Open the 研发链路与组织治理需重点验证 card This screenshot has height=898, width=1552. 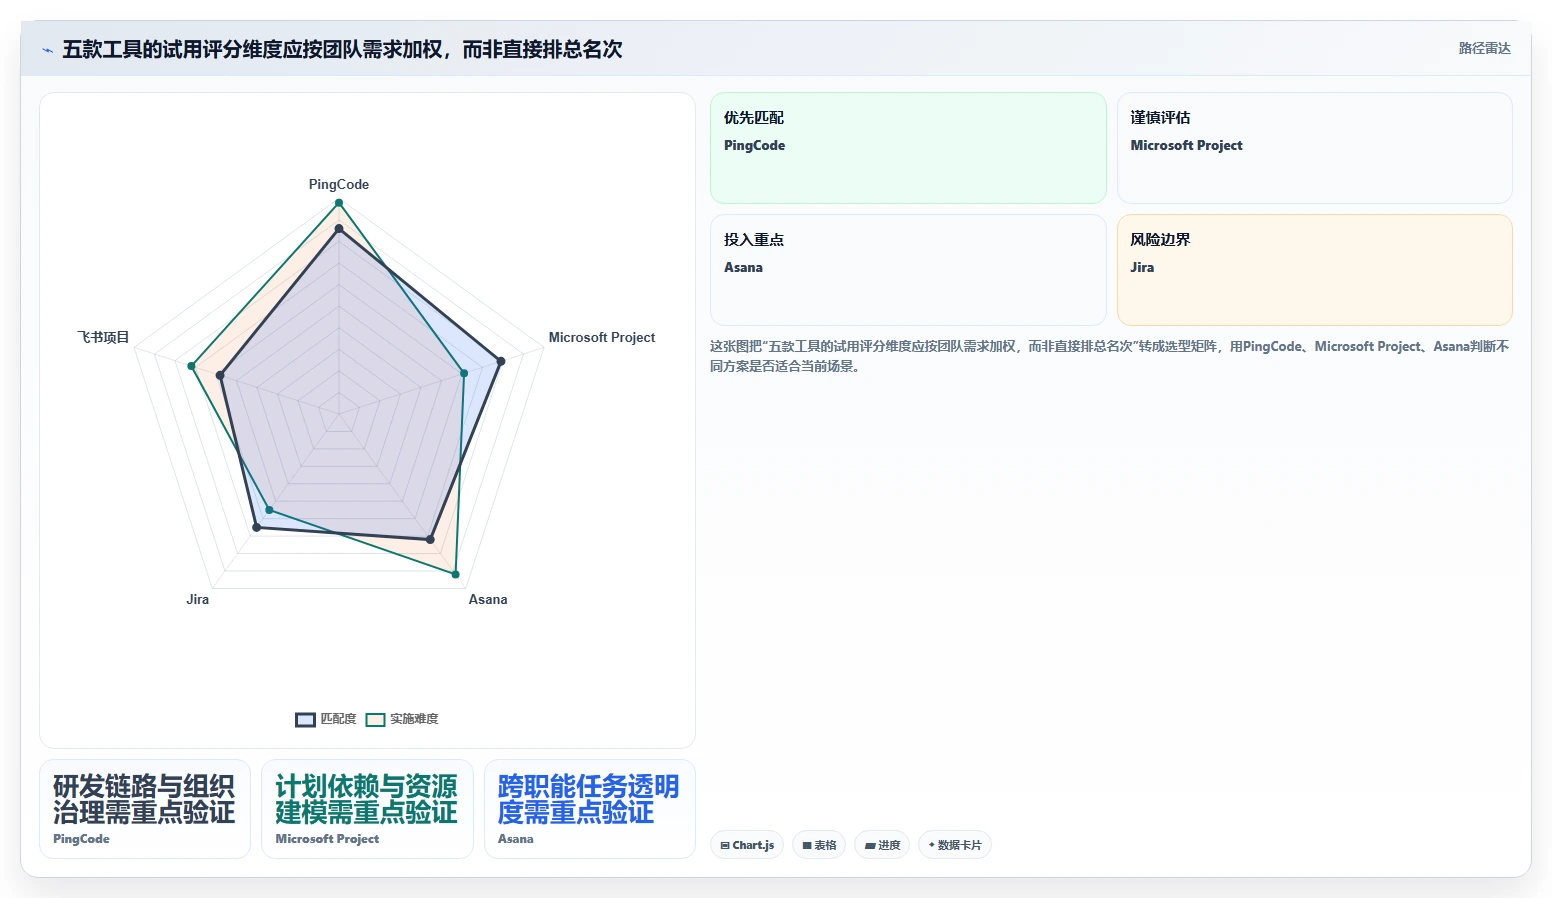pos(145,809)
